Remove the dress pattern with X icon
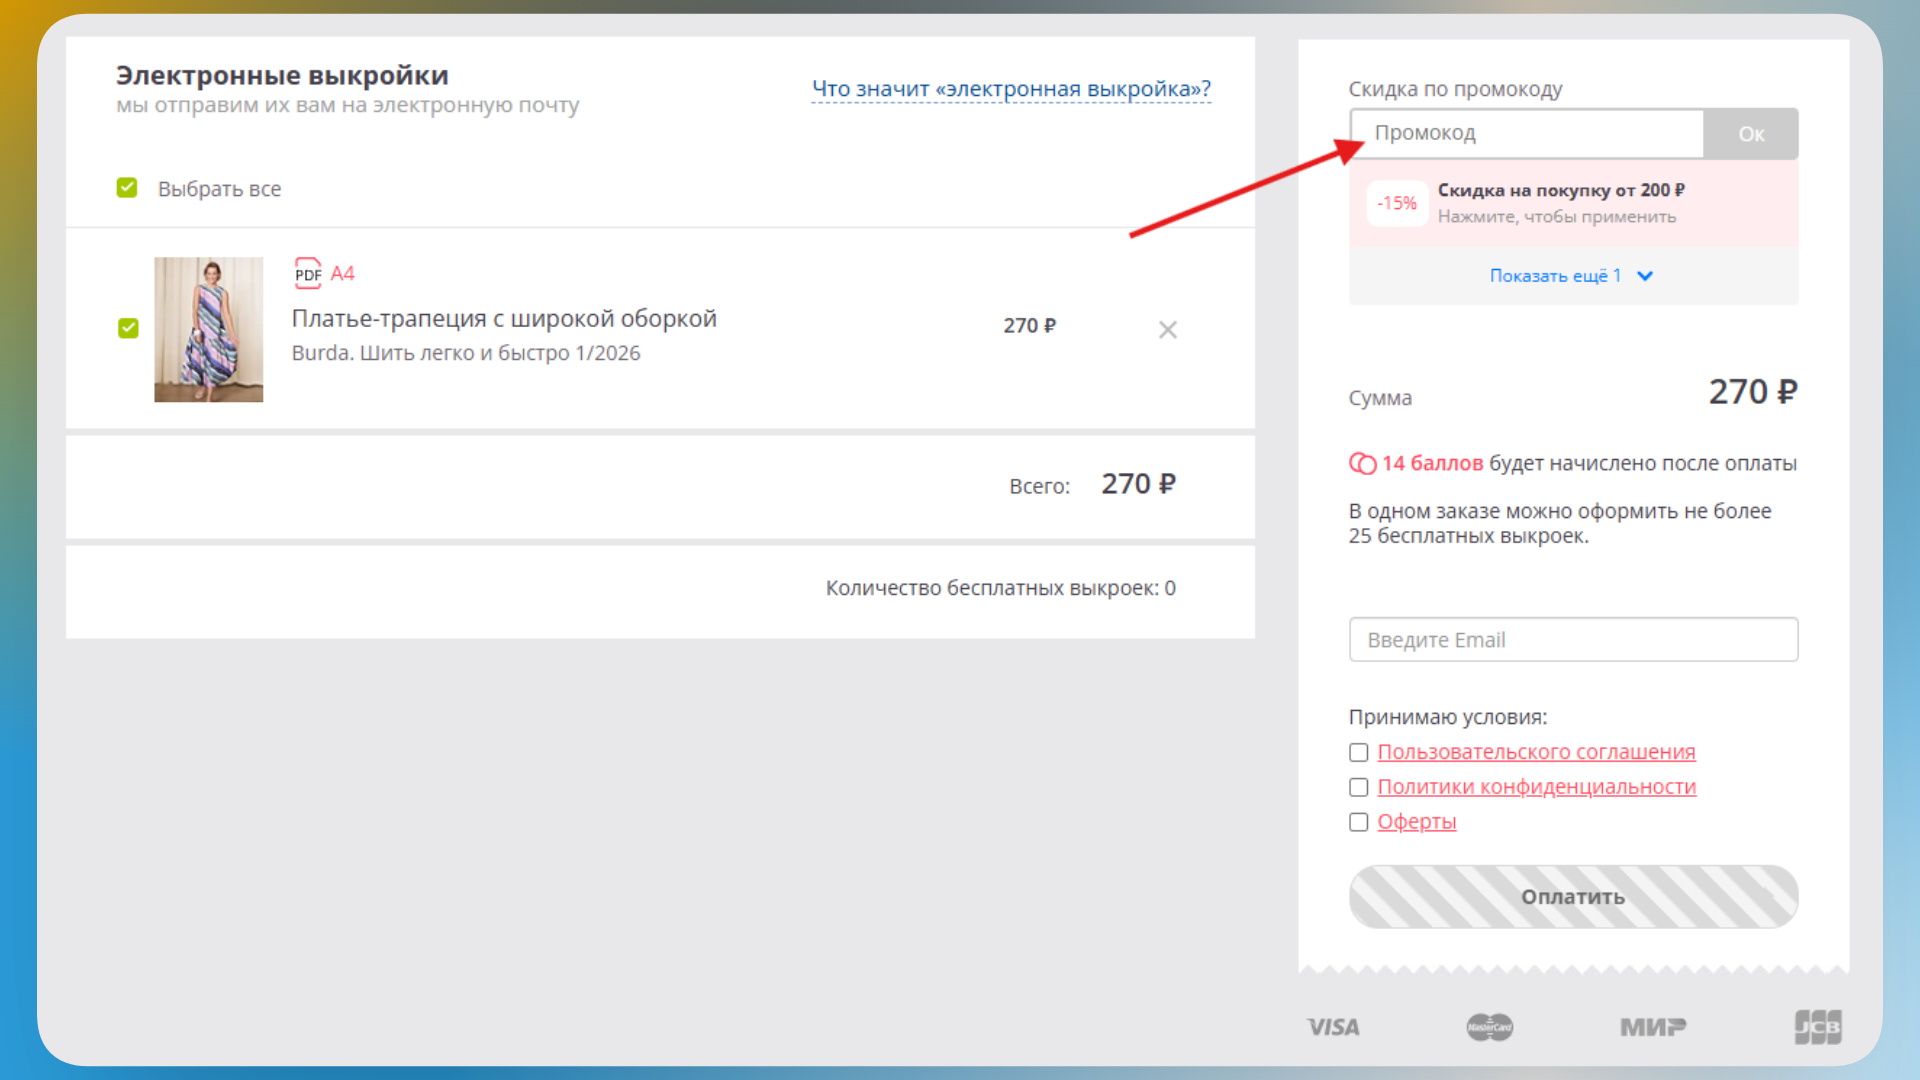This screenshot has width=1920, height=1080. [1167, 330]
